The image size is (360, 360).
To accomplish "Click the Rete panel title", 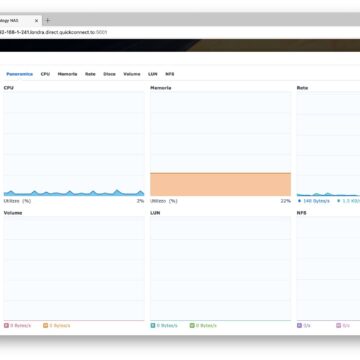I will pyautogui.click(x=302, y=88).
